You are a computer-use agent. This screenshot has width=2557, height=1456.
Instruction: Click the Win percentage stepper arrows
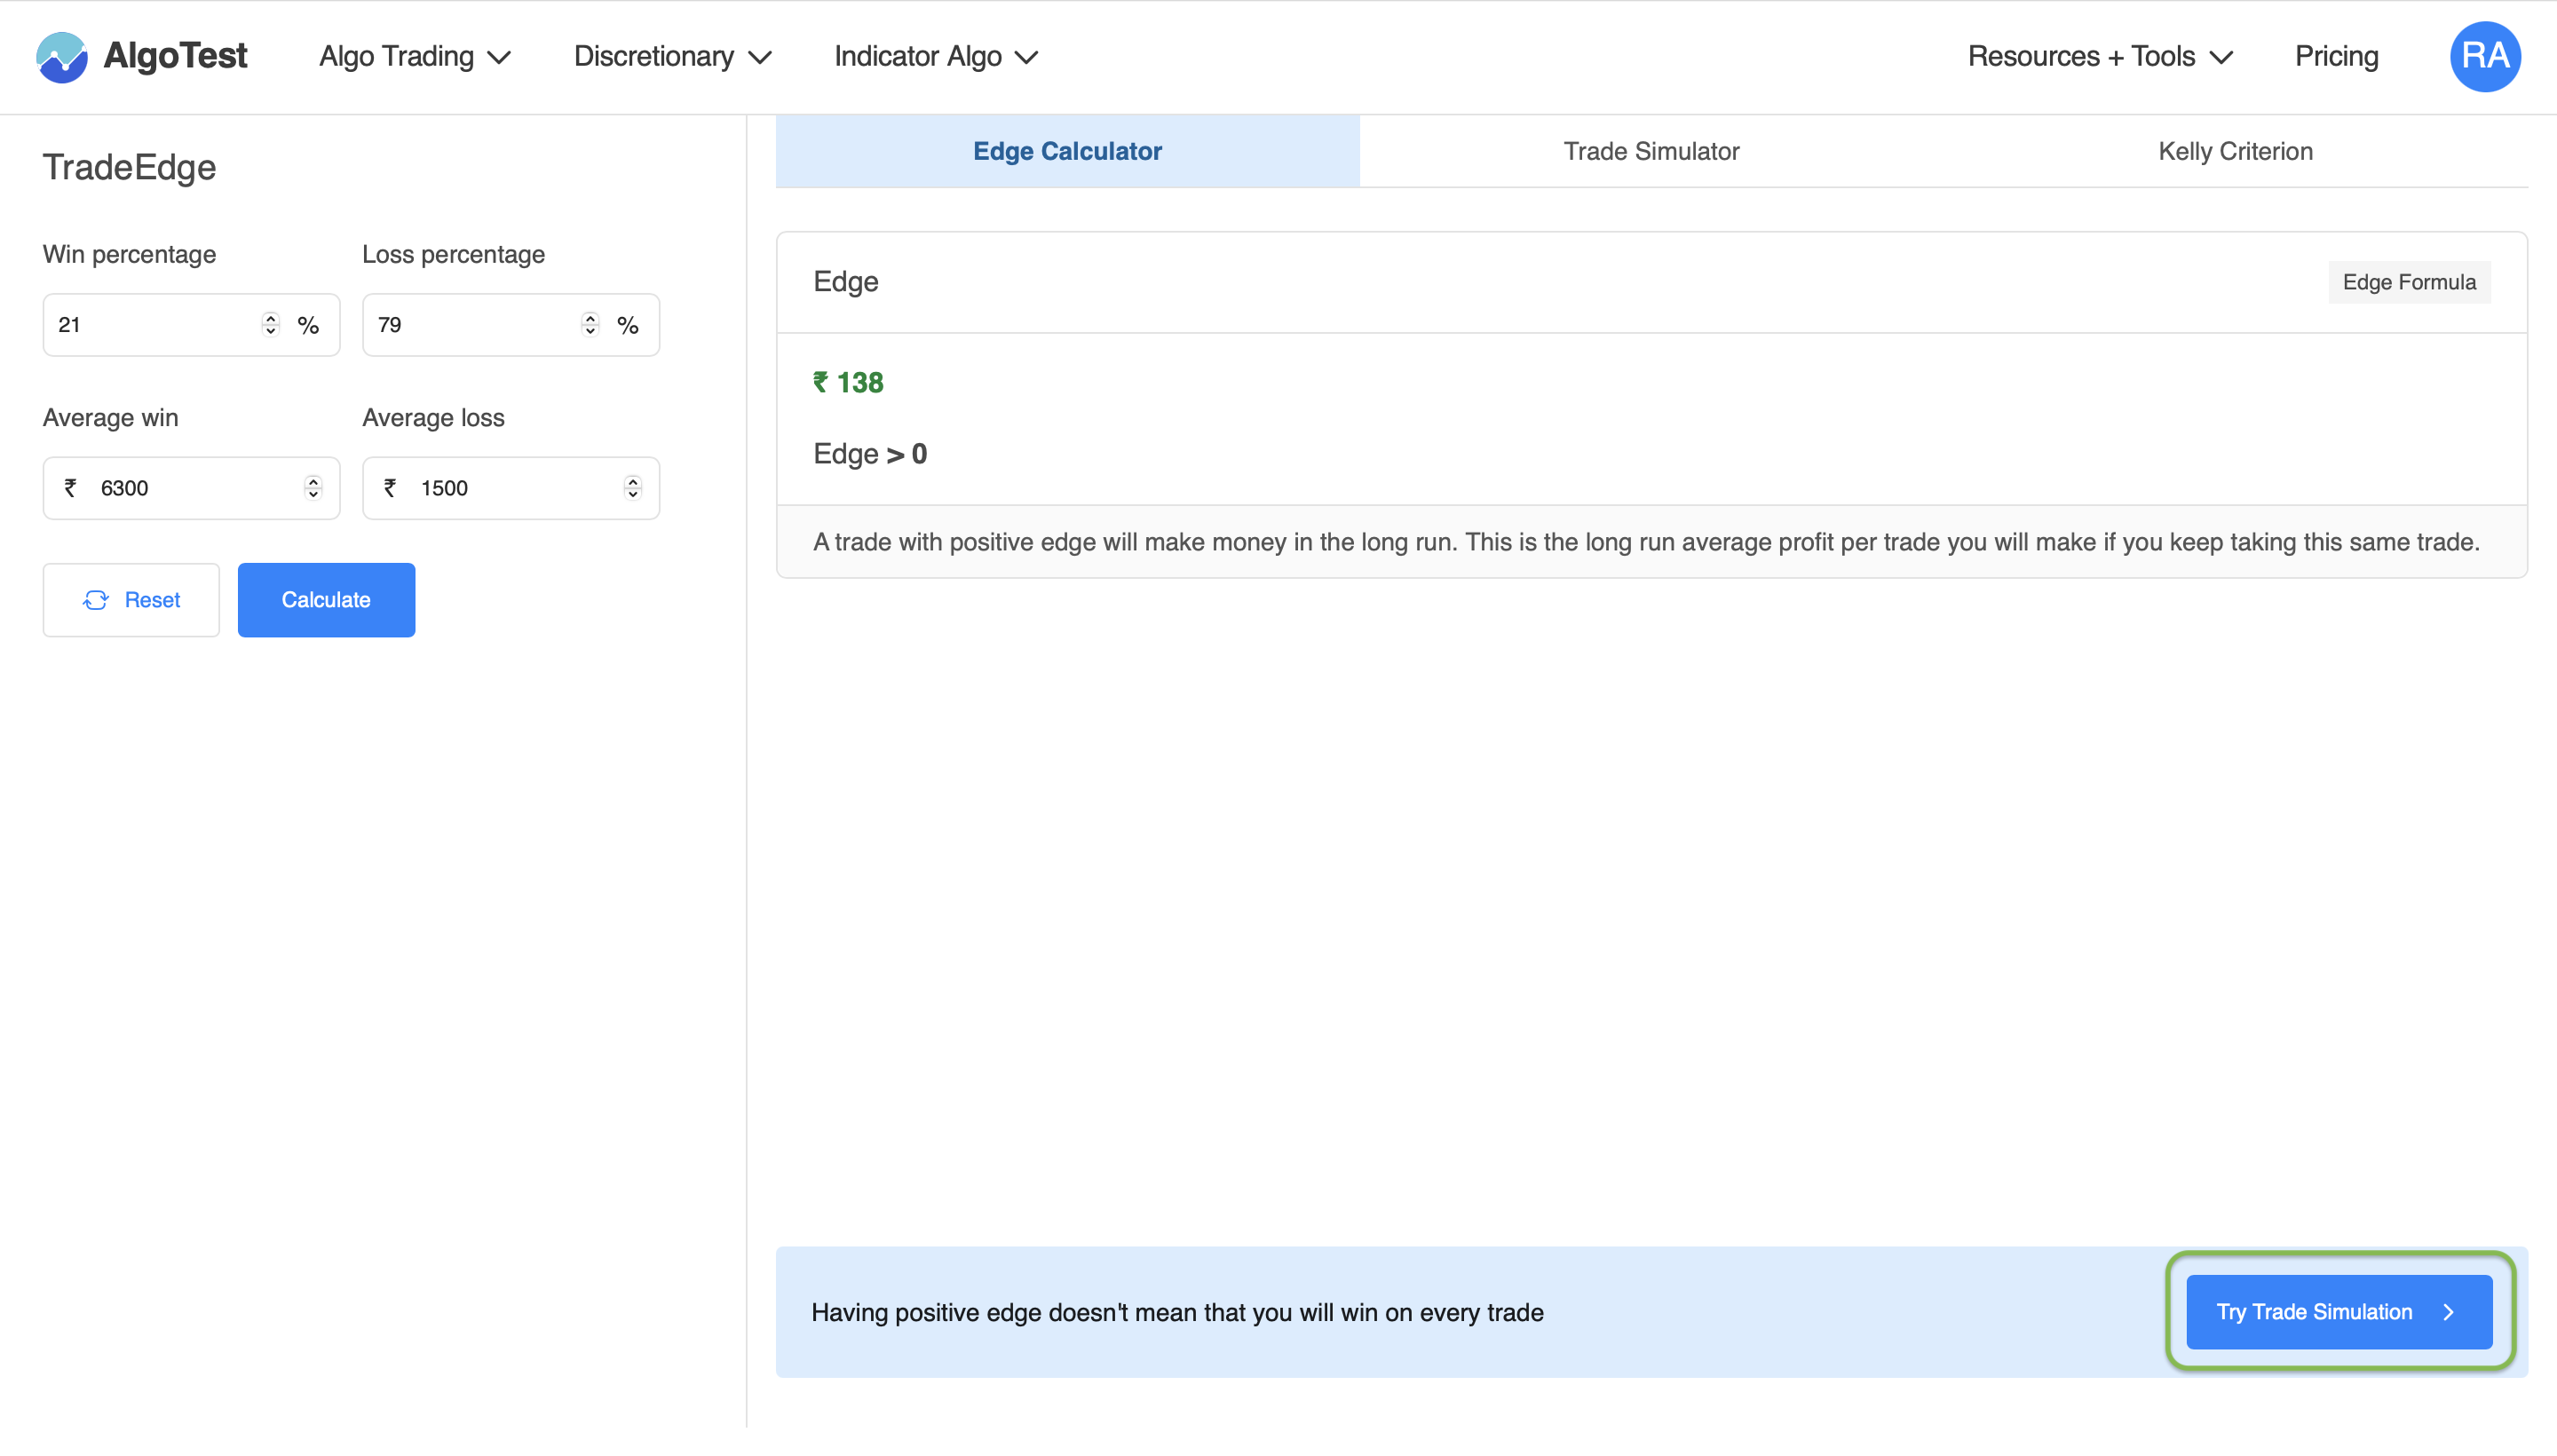pos(270,324)
